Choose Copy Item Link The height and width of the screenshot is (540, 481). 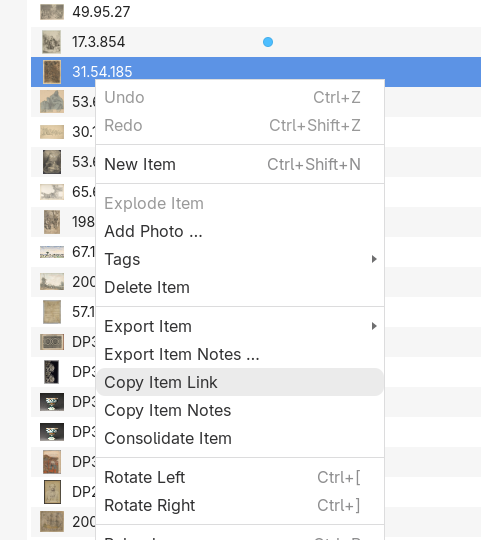point(240,382)
